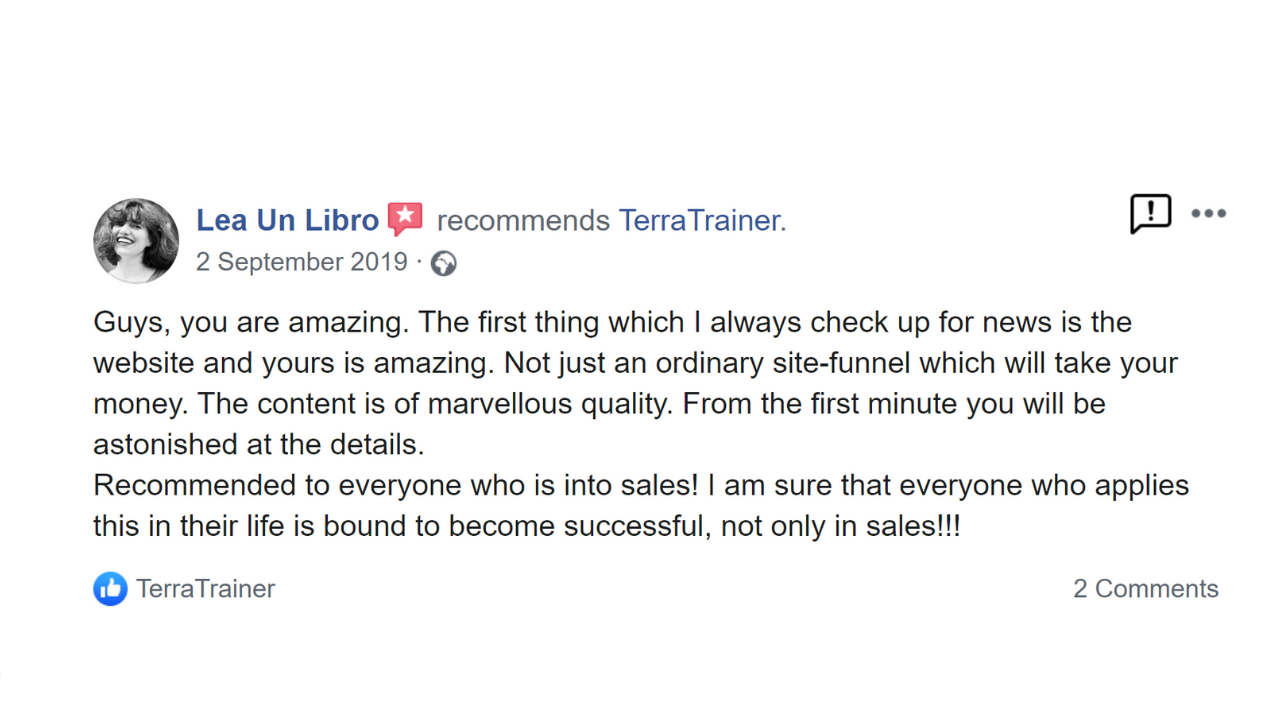Open Lea Un Libro's profile name link
The height and width of the screenshot is (720, 1280).
(287, 220)
